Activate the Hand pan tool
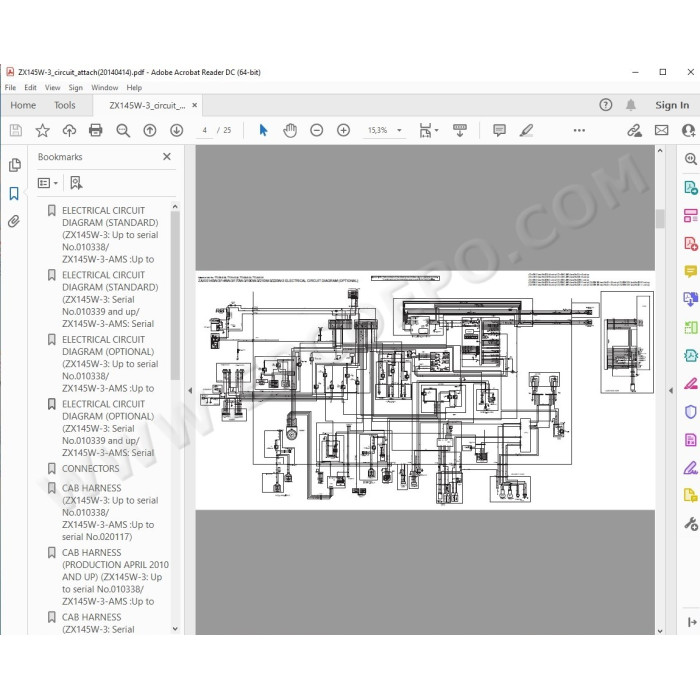 pyautogui.click(x=290, y=130)
